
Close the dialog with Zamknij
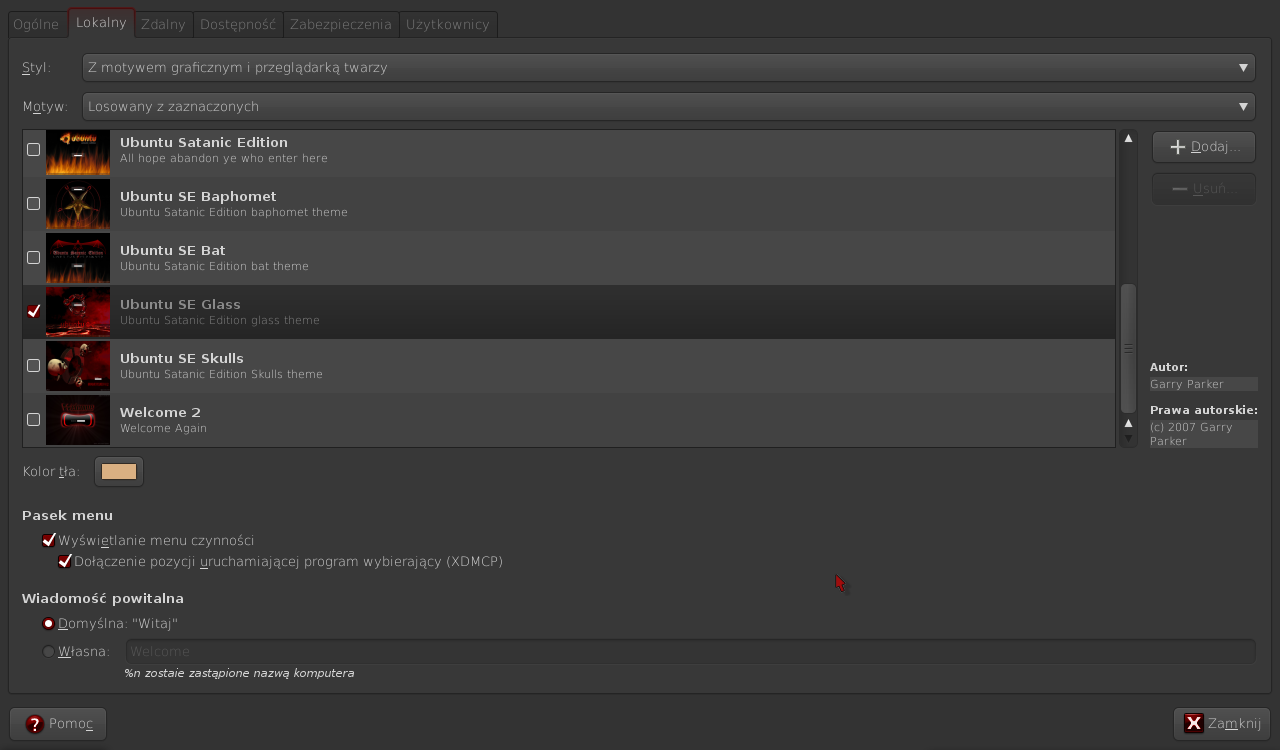point(1222,723)
